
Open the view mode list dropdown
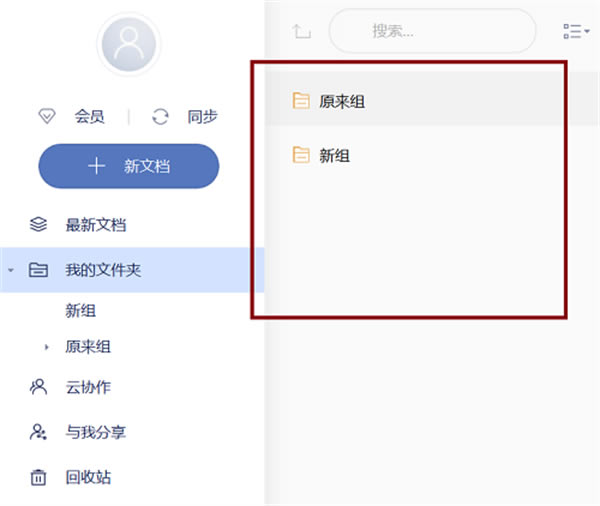click(576, 31)
